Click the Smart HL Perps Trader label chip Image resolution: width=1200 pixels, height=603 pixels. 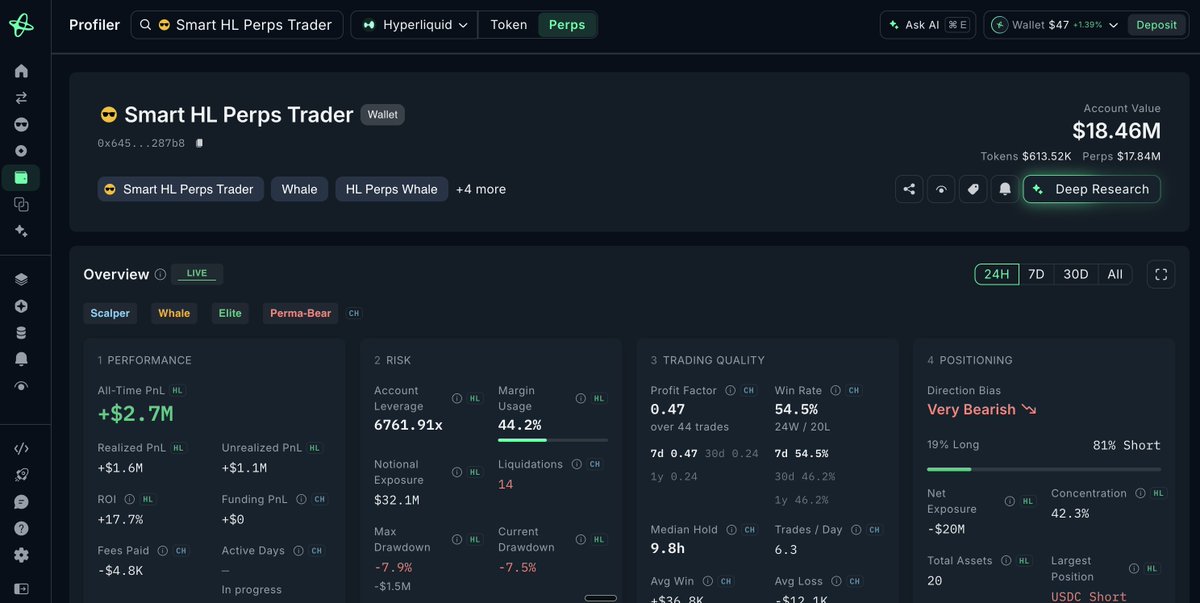tap(181, 189)
